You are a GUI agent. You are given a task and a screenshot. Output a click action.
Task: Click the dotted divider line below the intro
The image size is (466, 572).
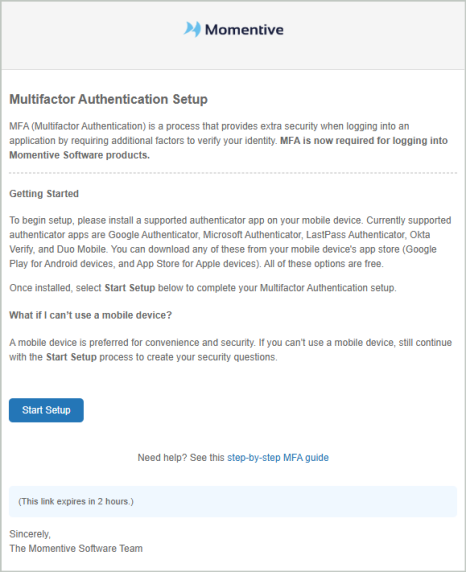pos(233,173)
